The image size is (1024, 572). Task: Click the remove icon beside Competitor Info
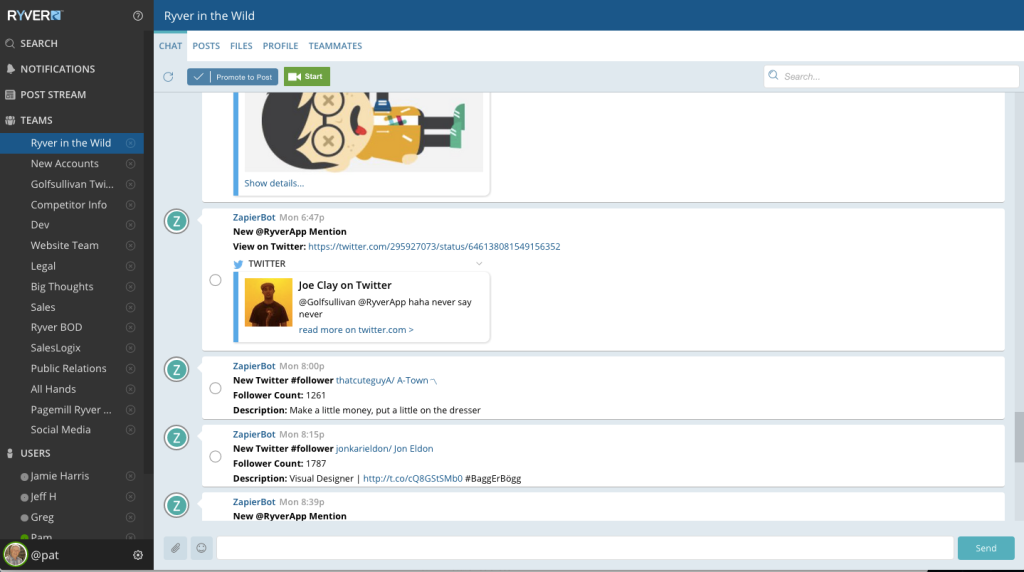click(131, 205)
